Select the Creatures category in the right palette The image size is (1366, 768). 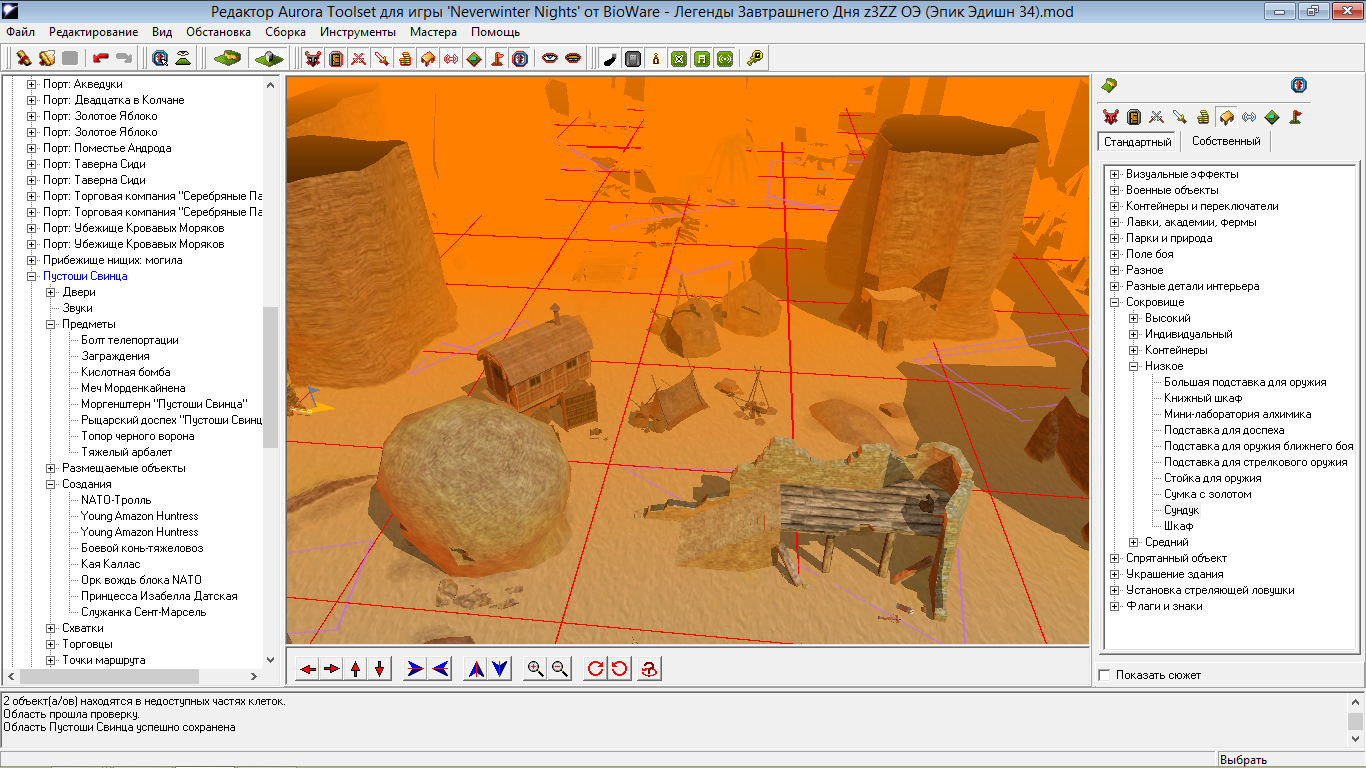1110,117
